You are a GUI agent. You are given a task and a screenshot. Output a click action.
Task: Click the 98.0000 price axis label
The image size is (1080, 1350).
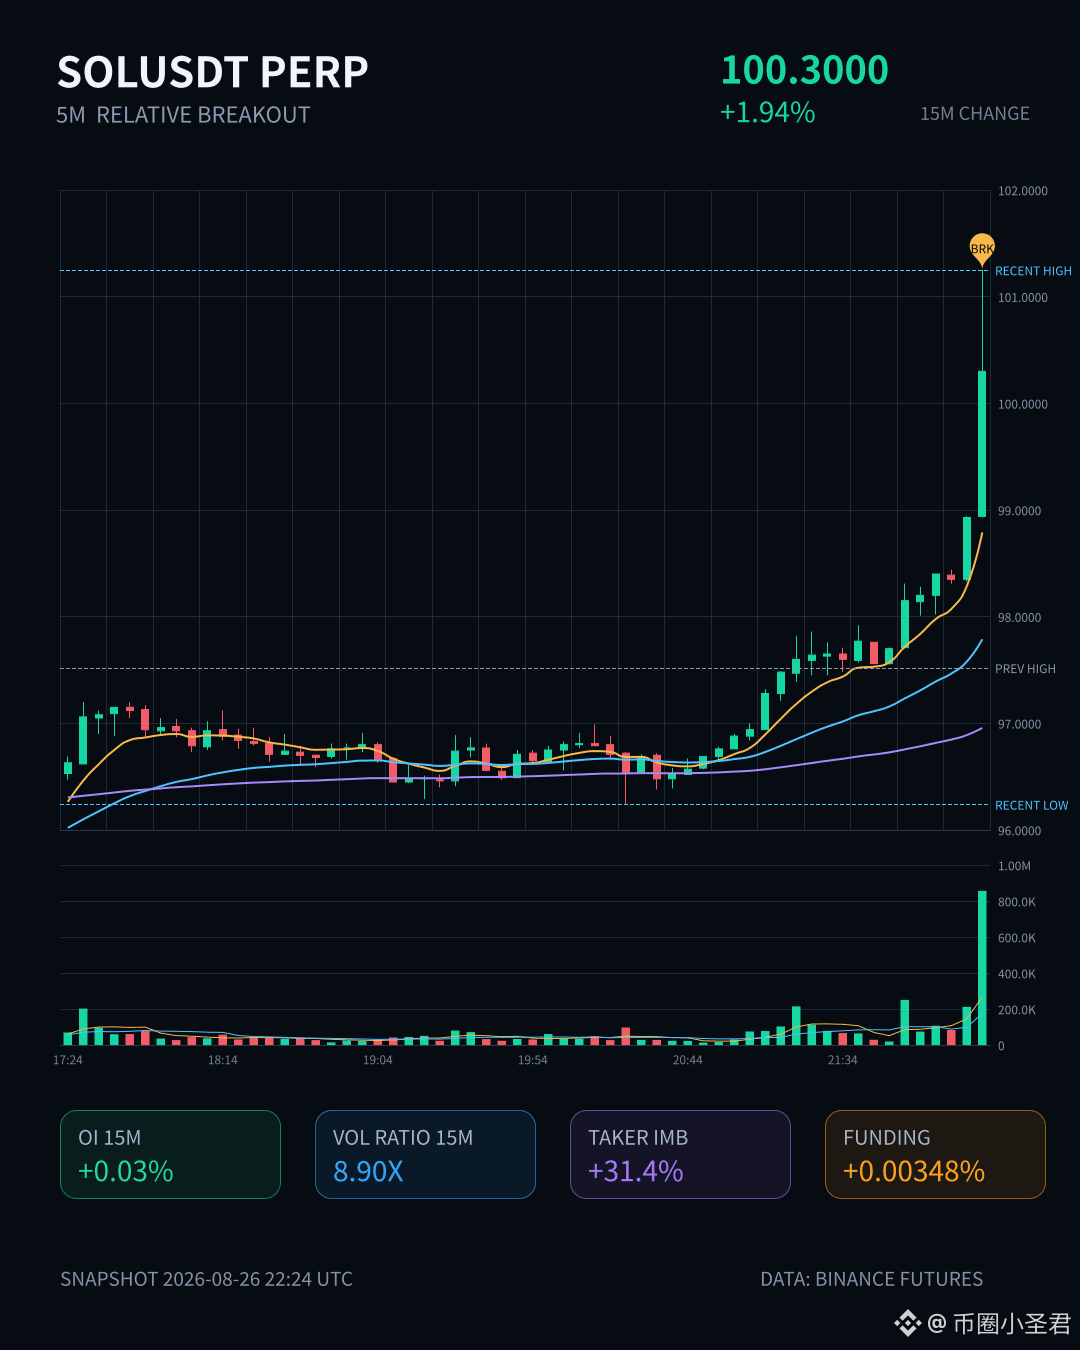click(x=1019, y=618)
